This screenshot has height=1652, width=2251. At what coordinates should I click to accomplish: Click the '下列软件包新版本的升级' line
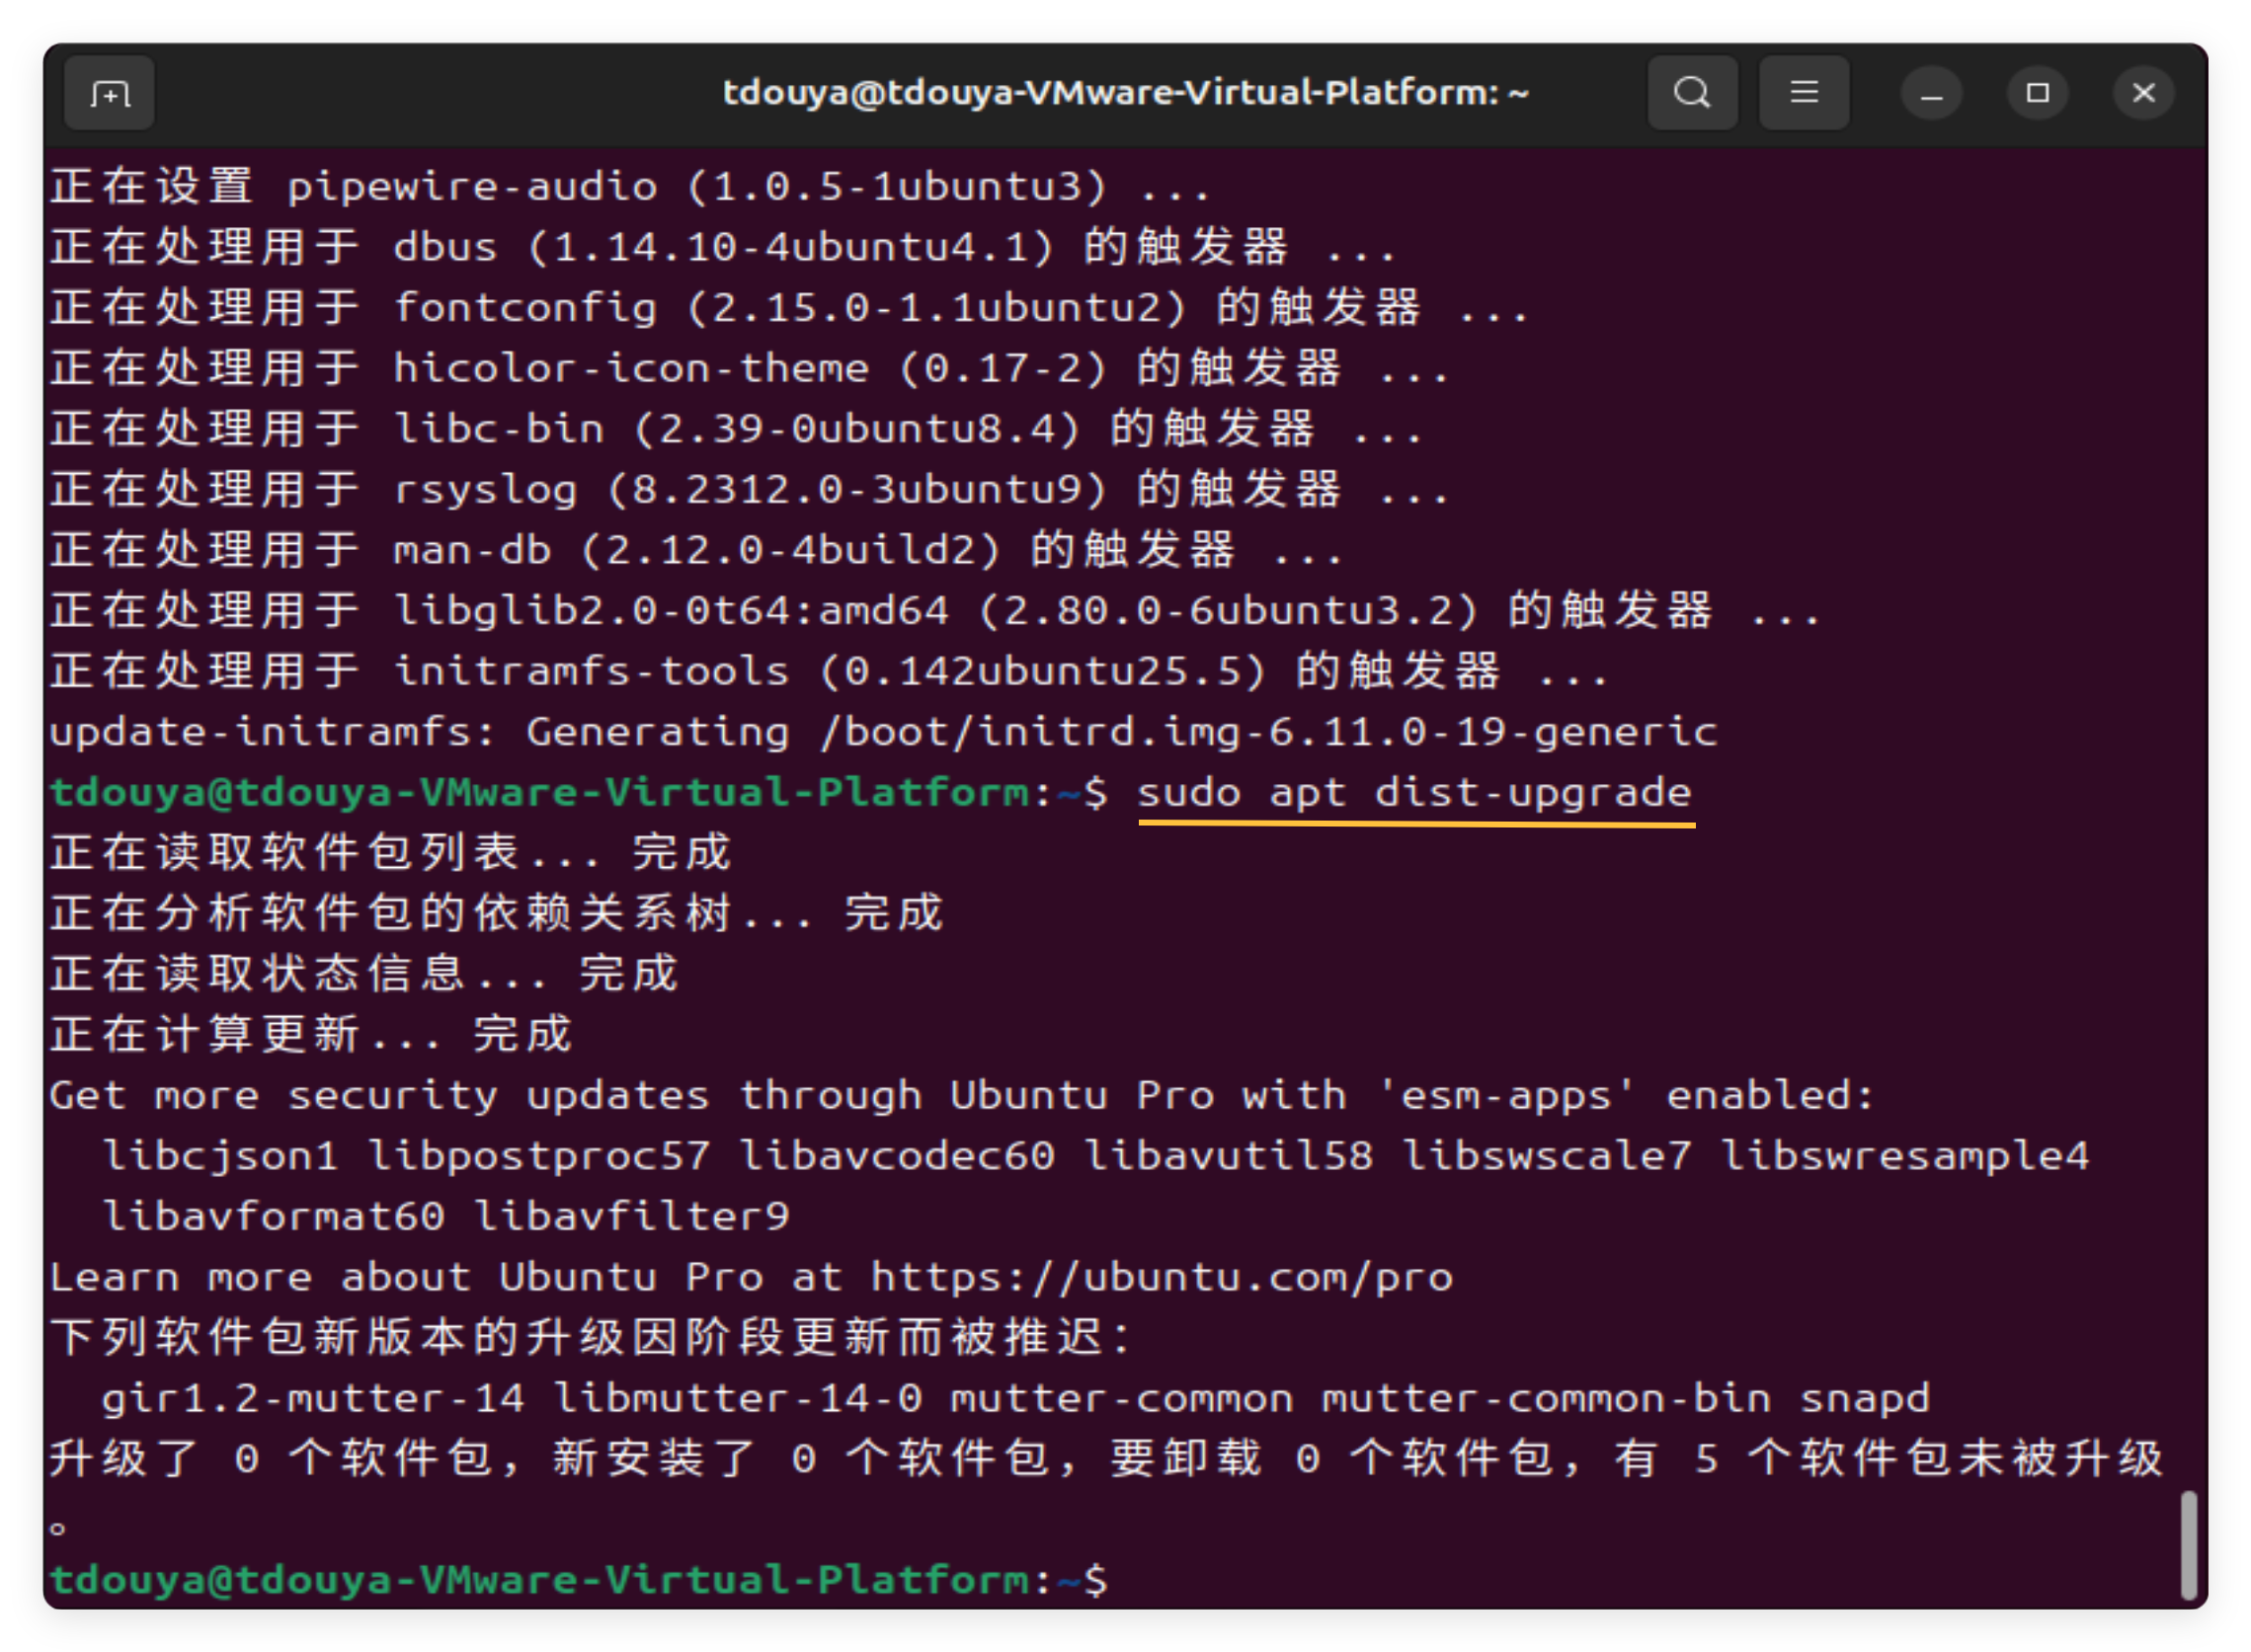[x=590, y=1338]
